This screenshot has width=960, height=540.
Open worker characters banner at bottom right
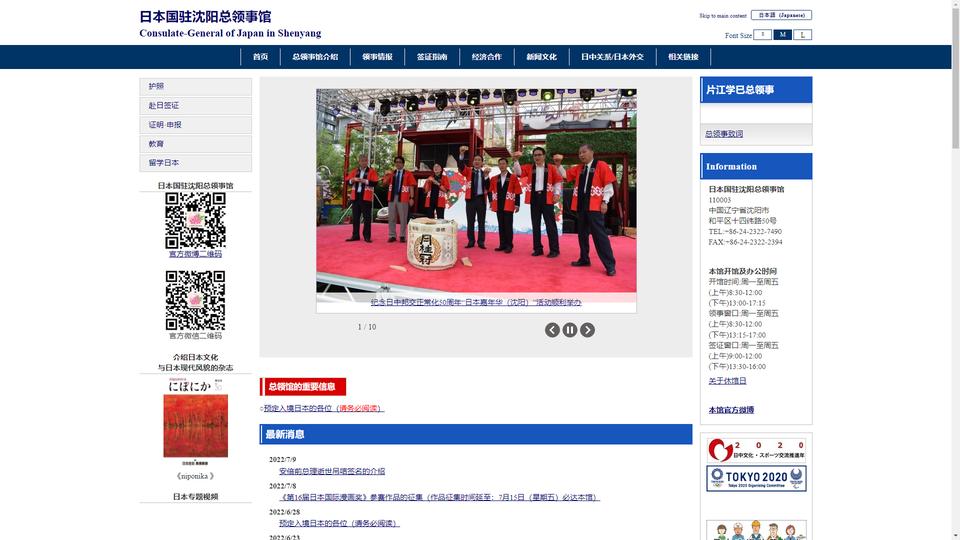pyautogui.click(x=756, y=530)
